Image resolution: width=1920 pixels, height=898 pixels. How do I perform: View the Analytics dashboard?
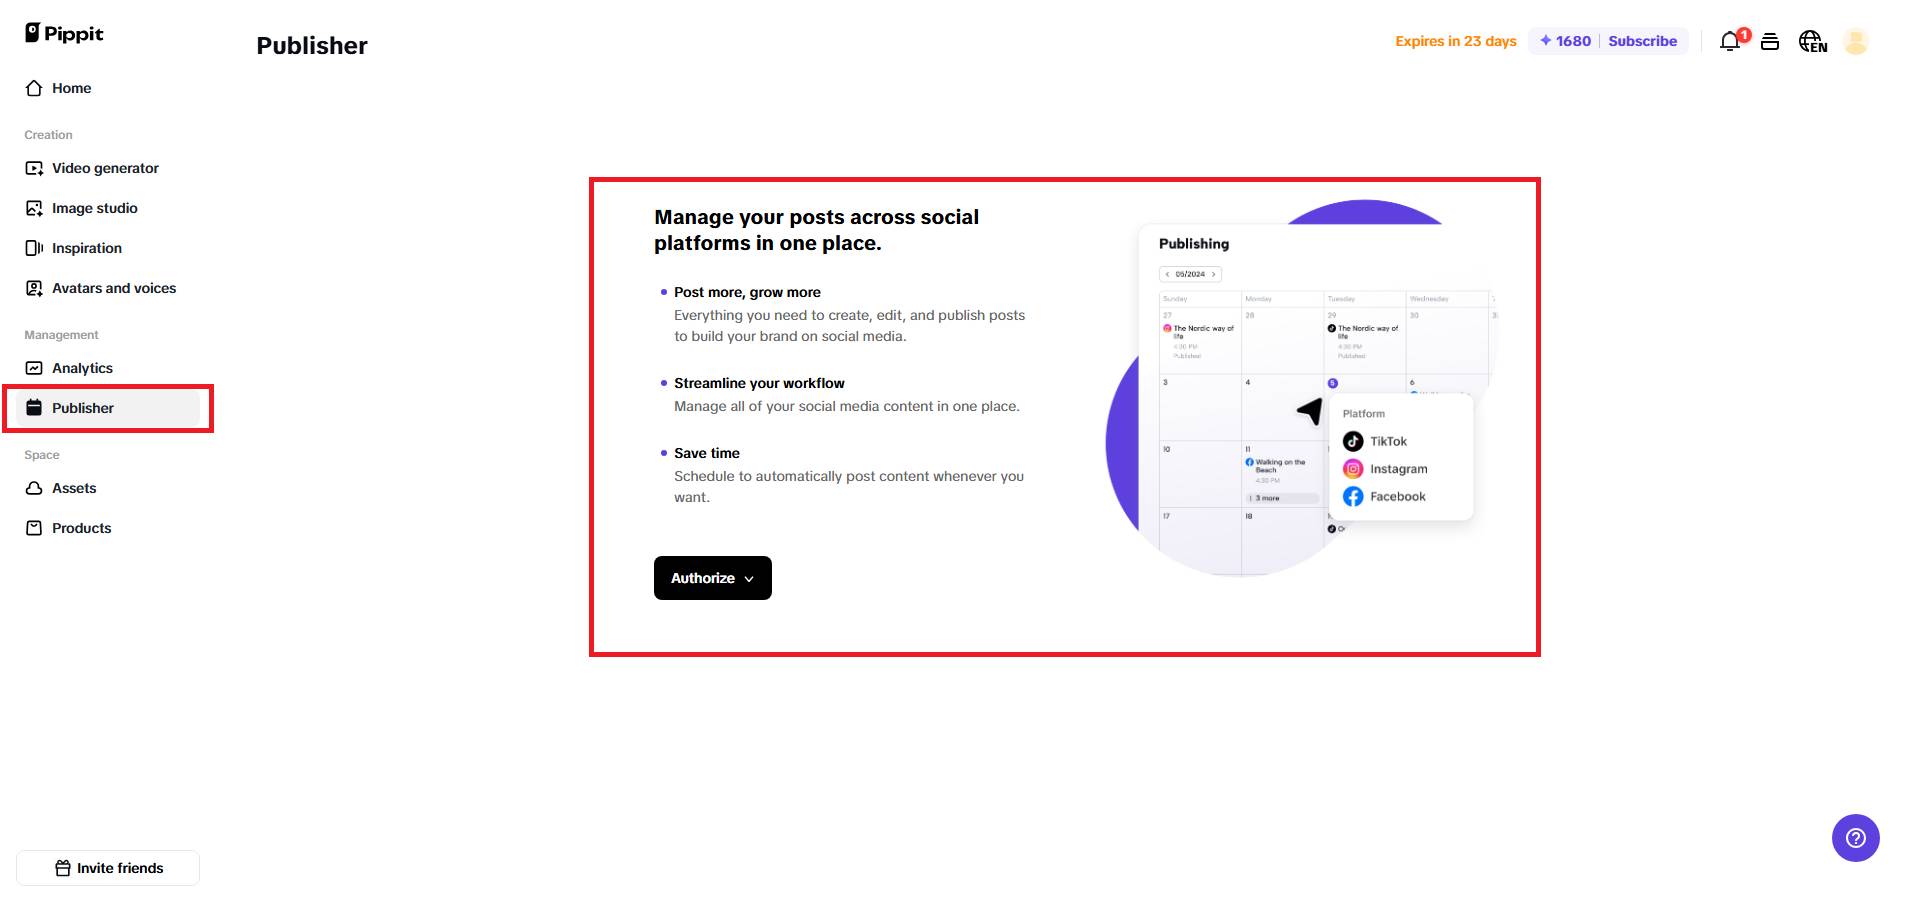pyautogui.click(x=83, y=368)
